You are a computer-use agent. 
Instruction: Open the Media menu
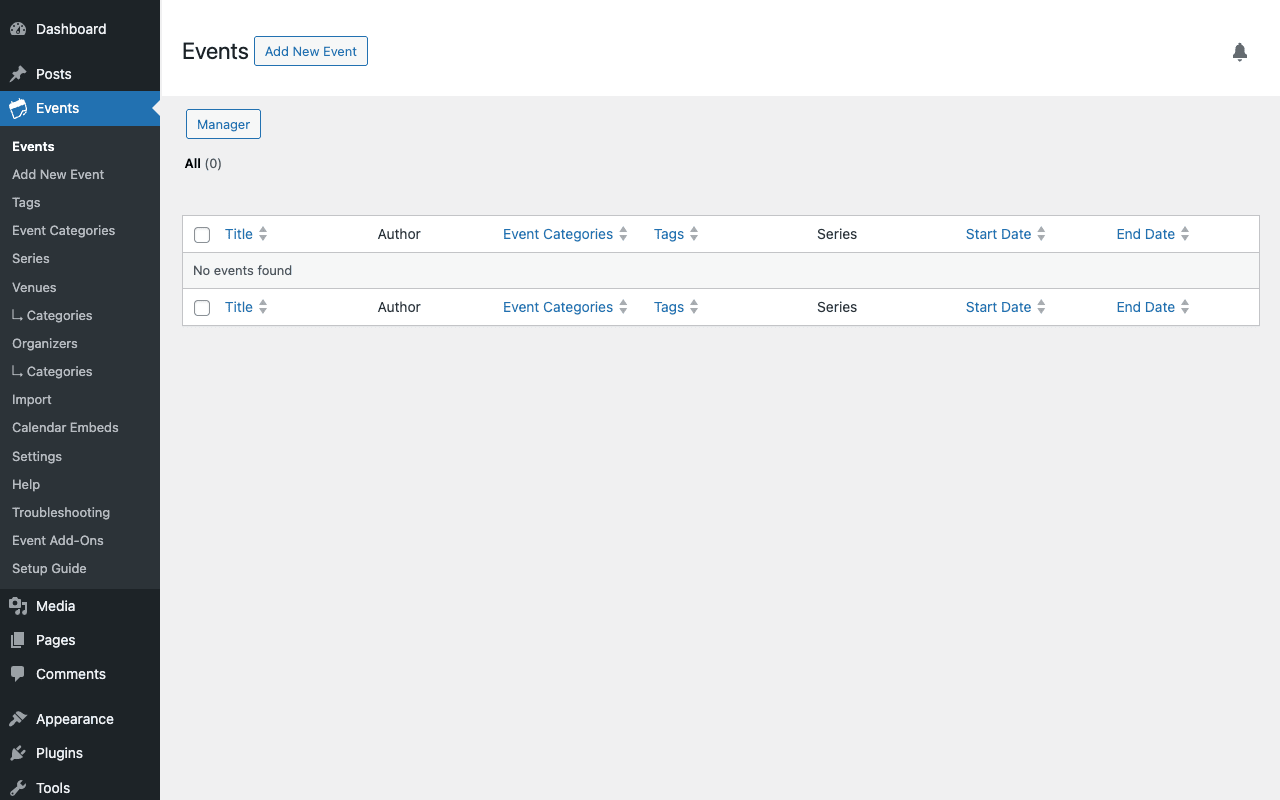click(80, 606)
